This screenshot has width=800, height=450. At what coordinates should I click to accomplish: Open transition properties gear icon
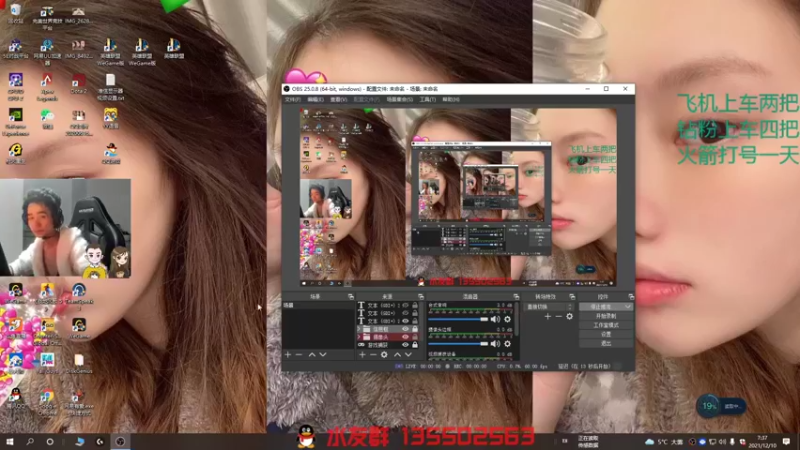tap(569, 317)
